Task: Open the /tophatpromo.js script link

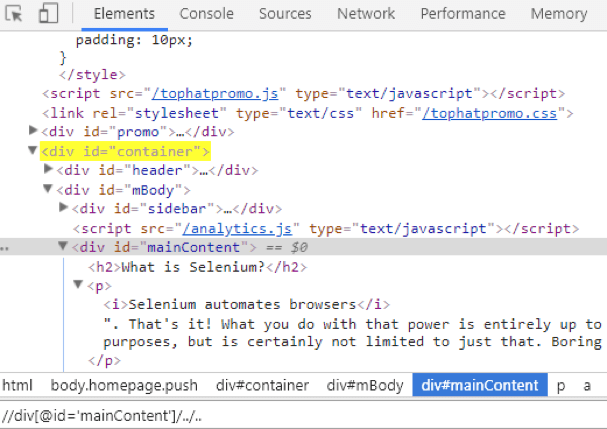Action: point(215,94)
